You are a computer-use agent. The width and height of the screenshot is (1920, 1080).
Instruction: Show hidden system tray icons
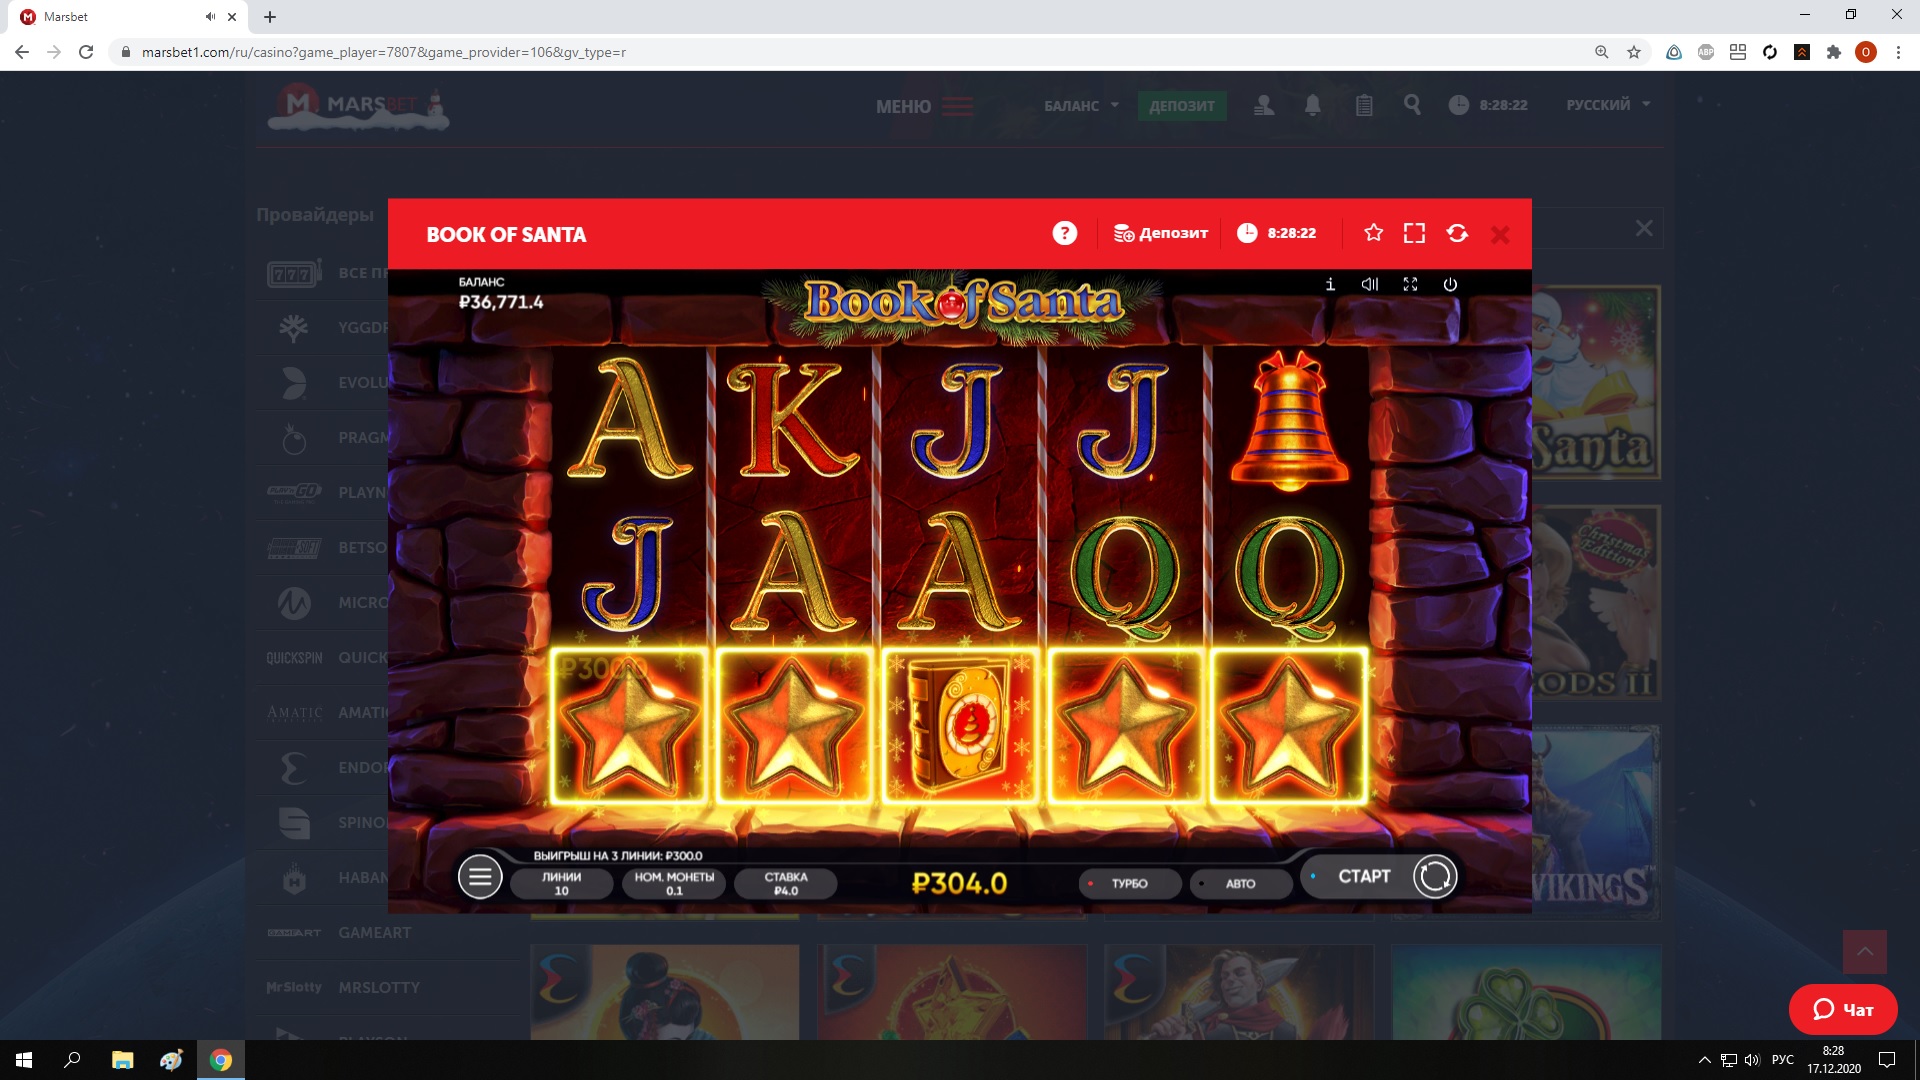click(x=1705, y=1060)
